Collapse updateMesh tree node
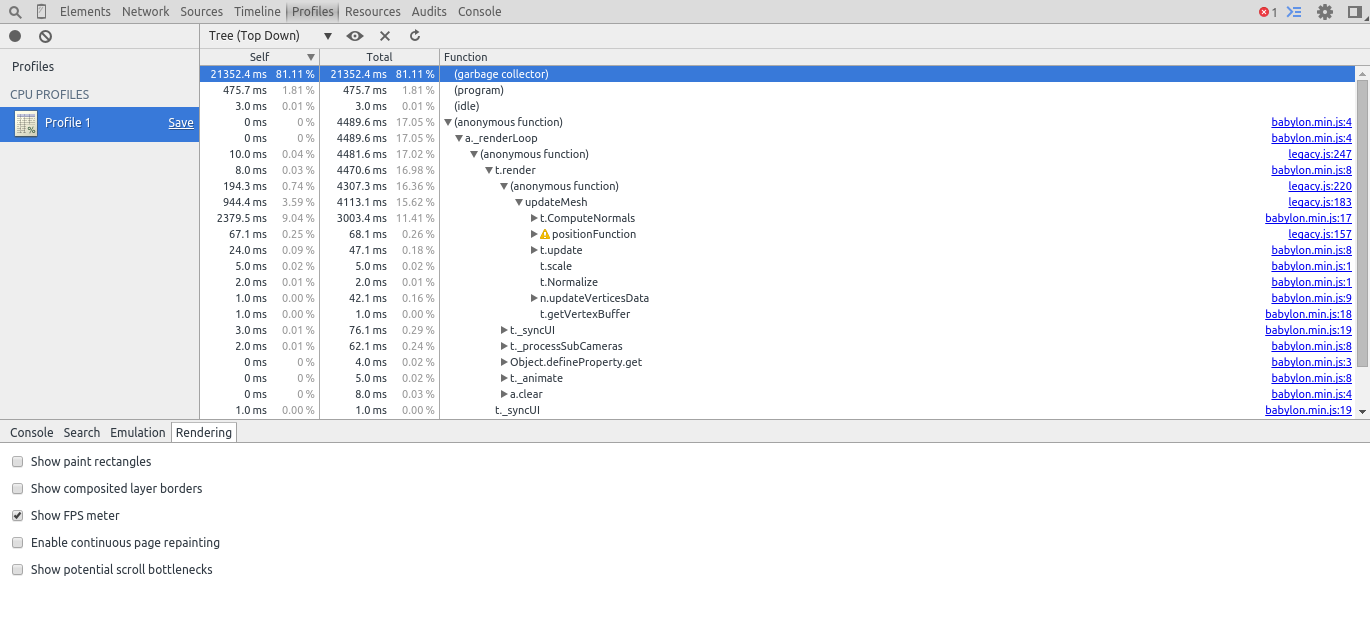1370x619 pixels. pyautogui.click(x=519, y=202)
